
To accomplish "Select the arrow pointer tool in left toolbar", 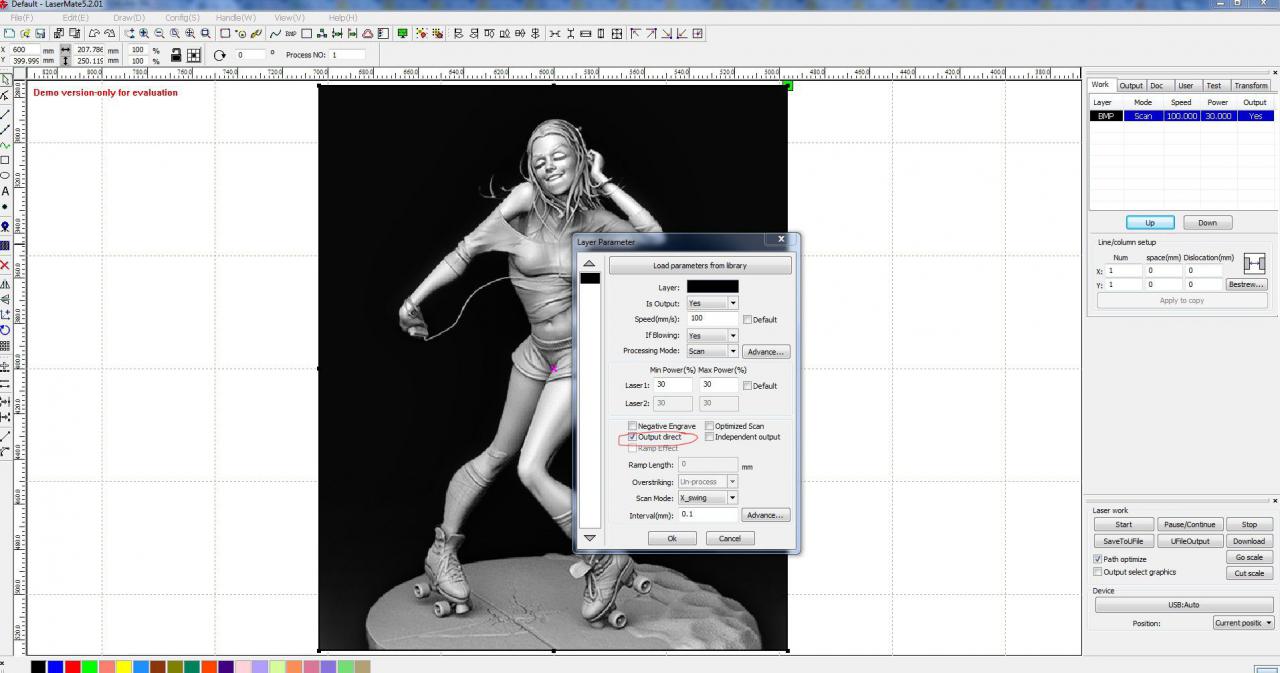I will (5, 80).
